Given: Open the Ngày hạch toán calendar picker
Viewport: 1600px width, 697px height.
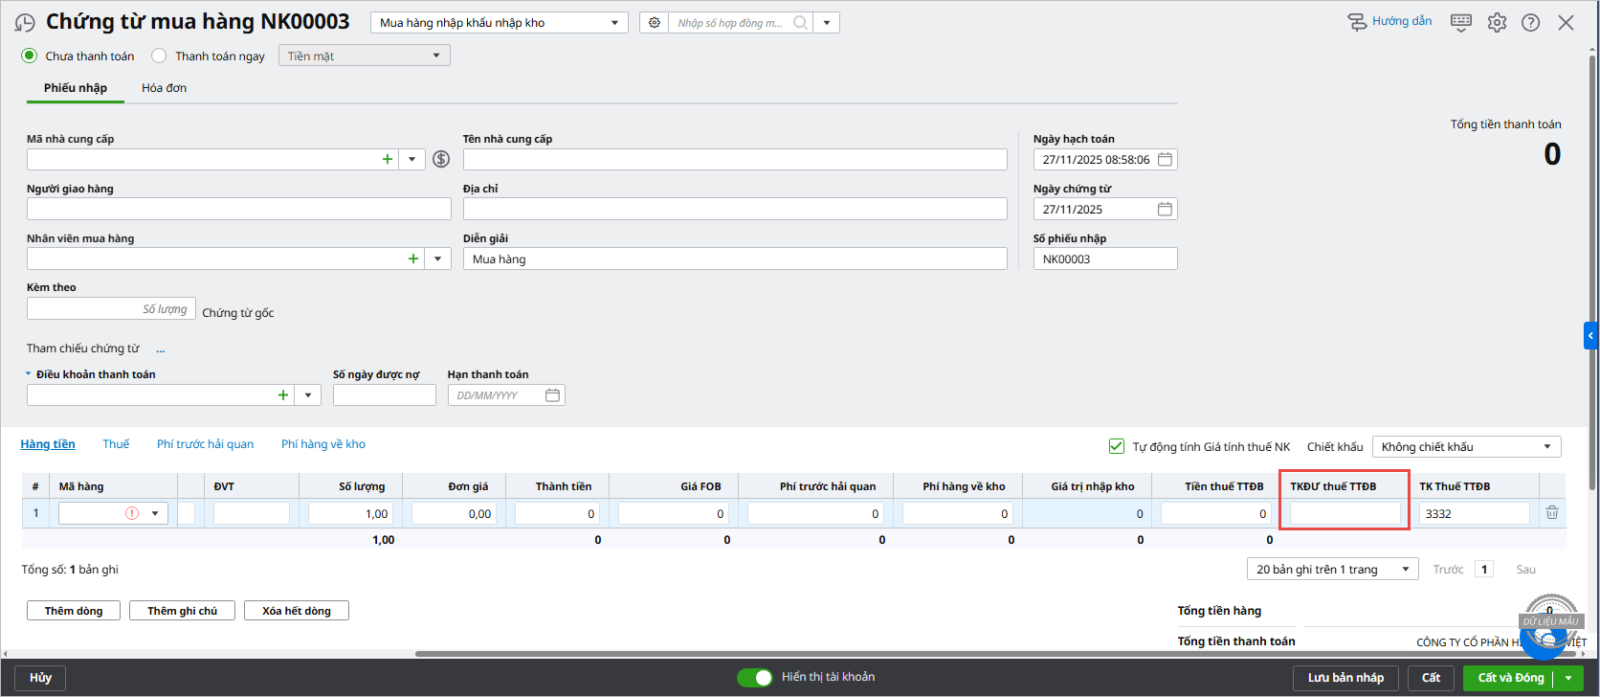Looking at the screenshot, I should pyautogui.click(x=1165, y=159).
